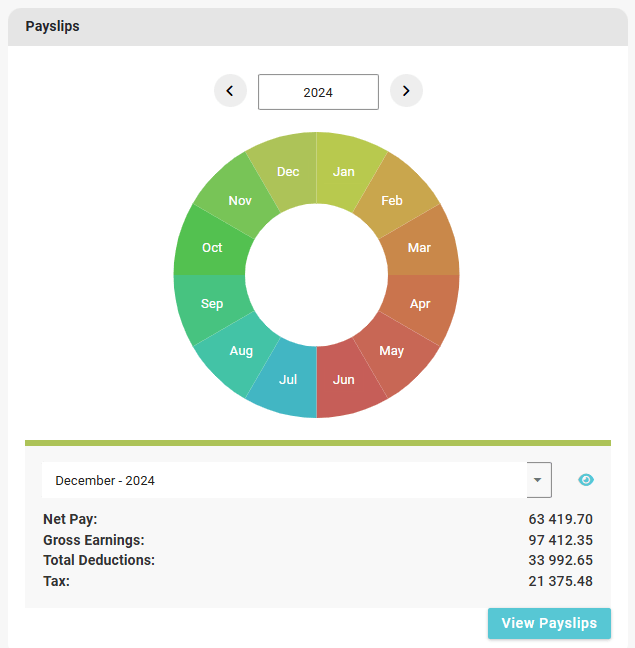The width and height of the screenshot is (635, 648).
Task: Click the 2024 year input field
Action: [x=318, y=92]
